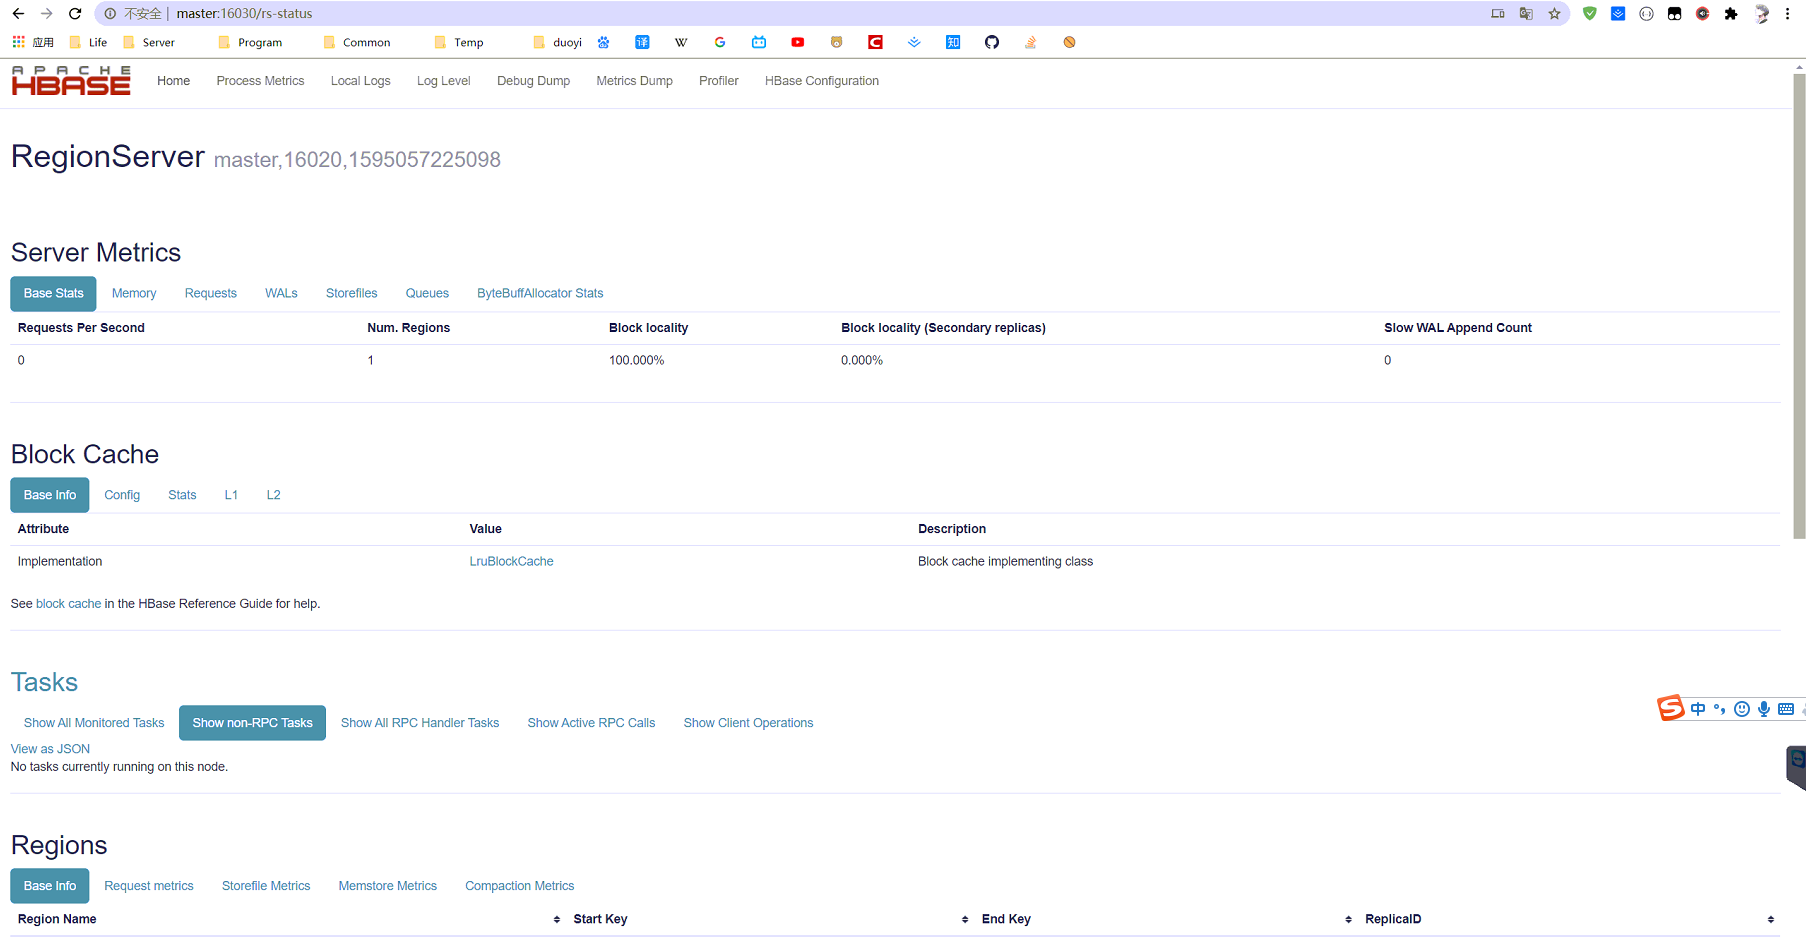Open the Temp bookmarks folder

pos(459,42)
